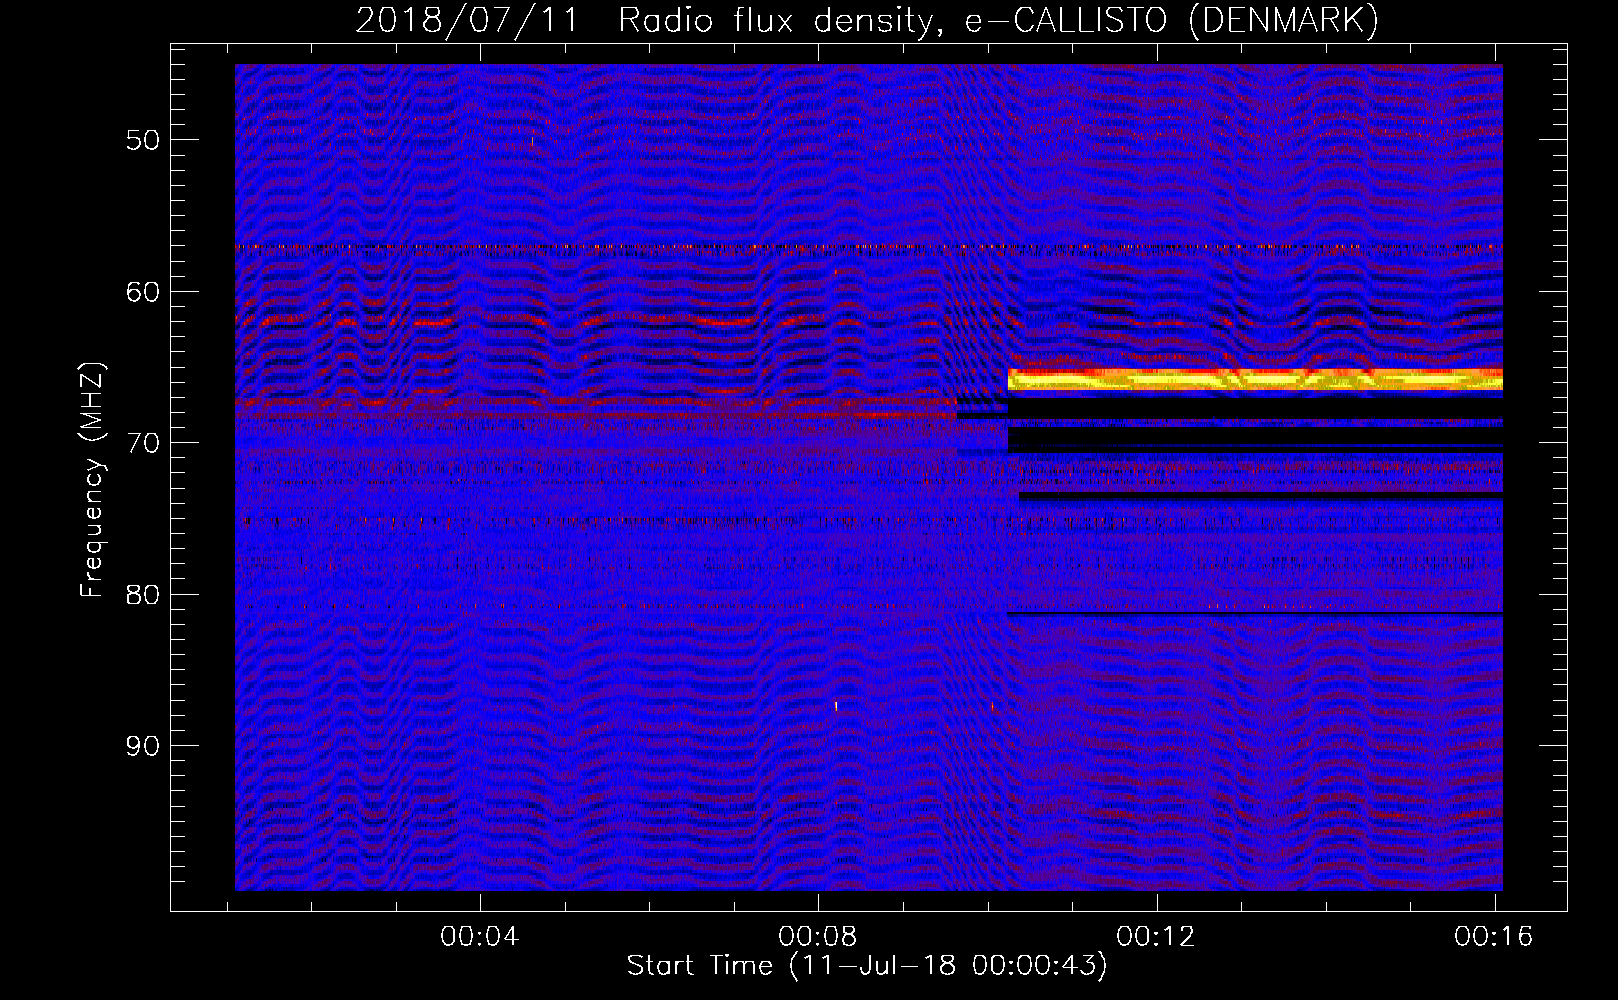1618x1000 pixels.
Task: Click the 'Start Time (11-Jul-18 00:00:43)' label
Action: 867,965
